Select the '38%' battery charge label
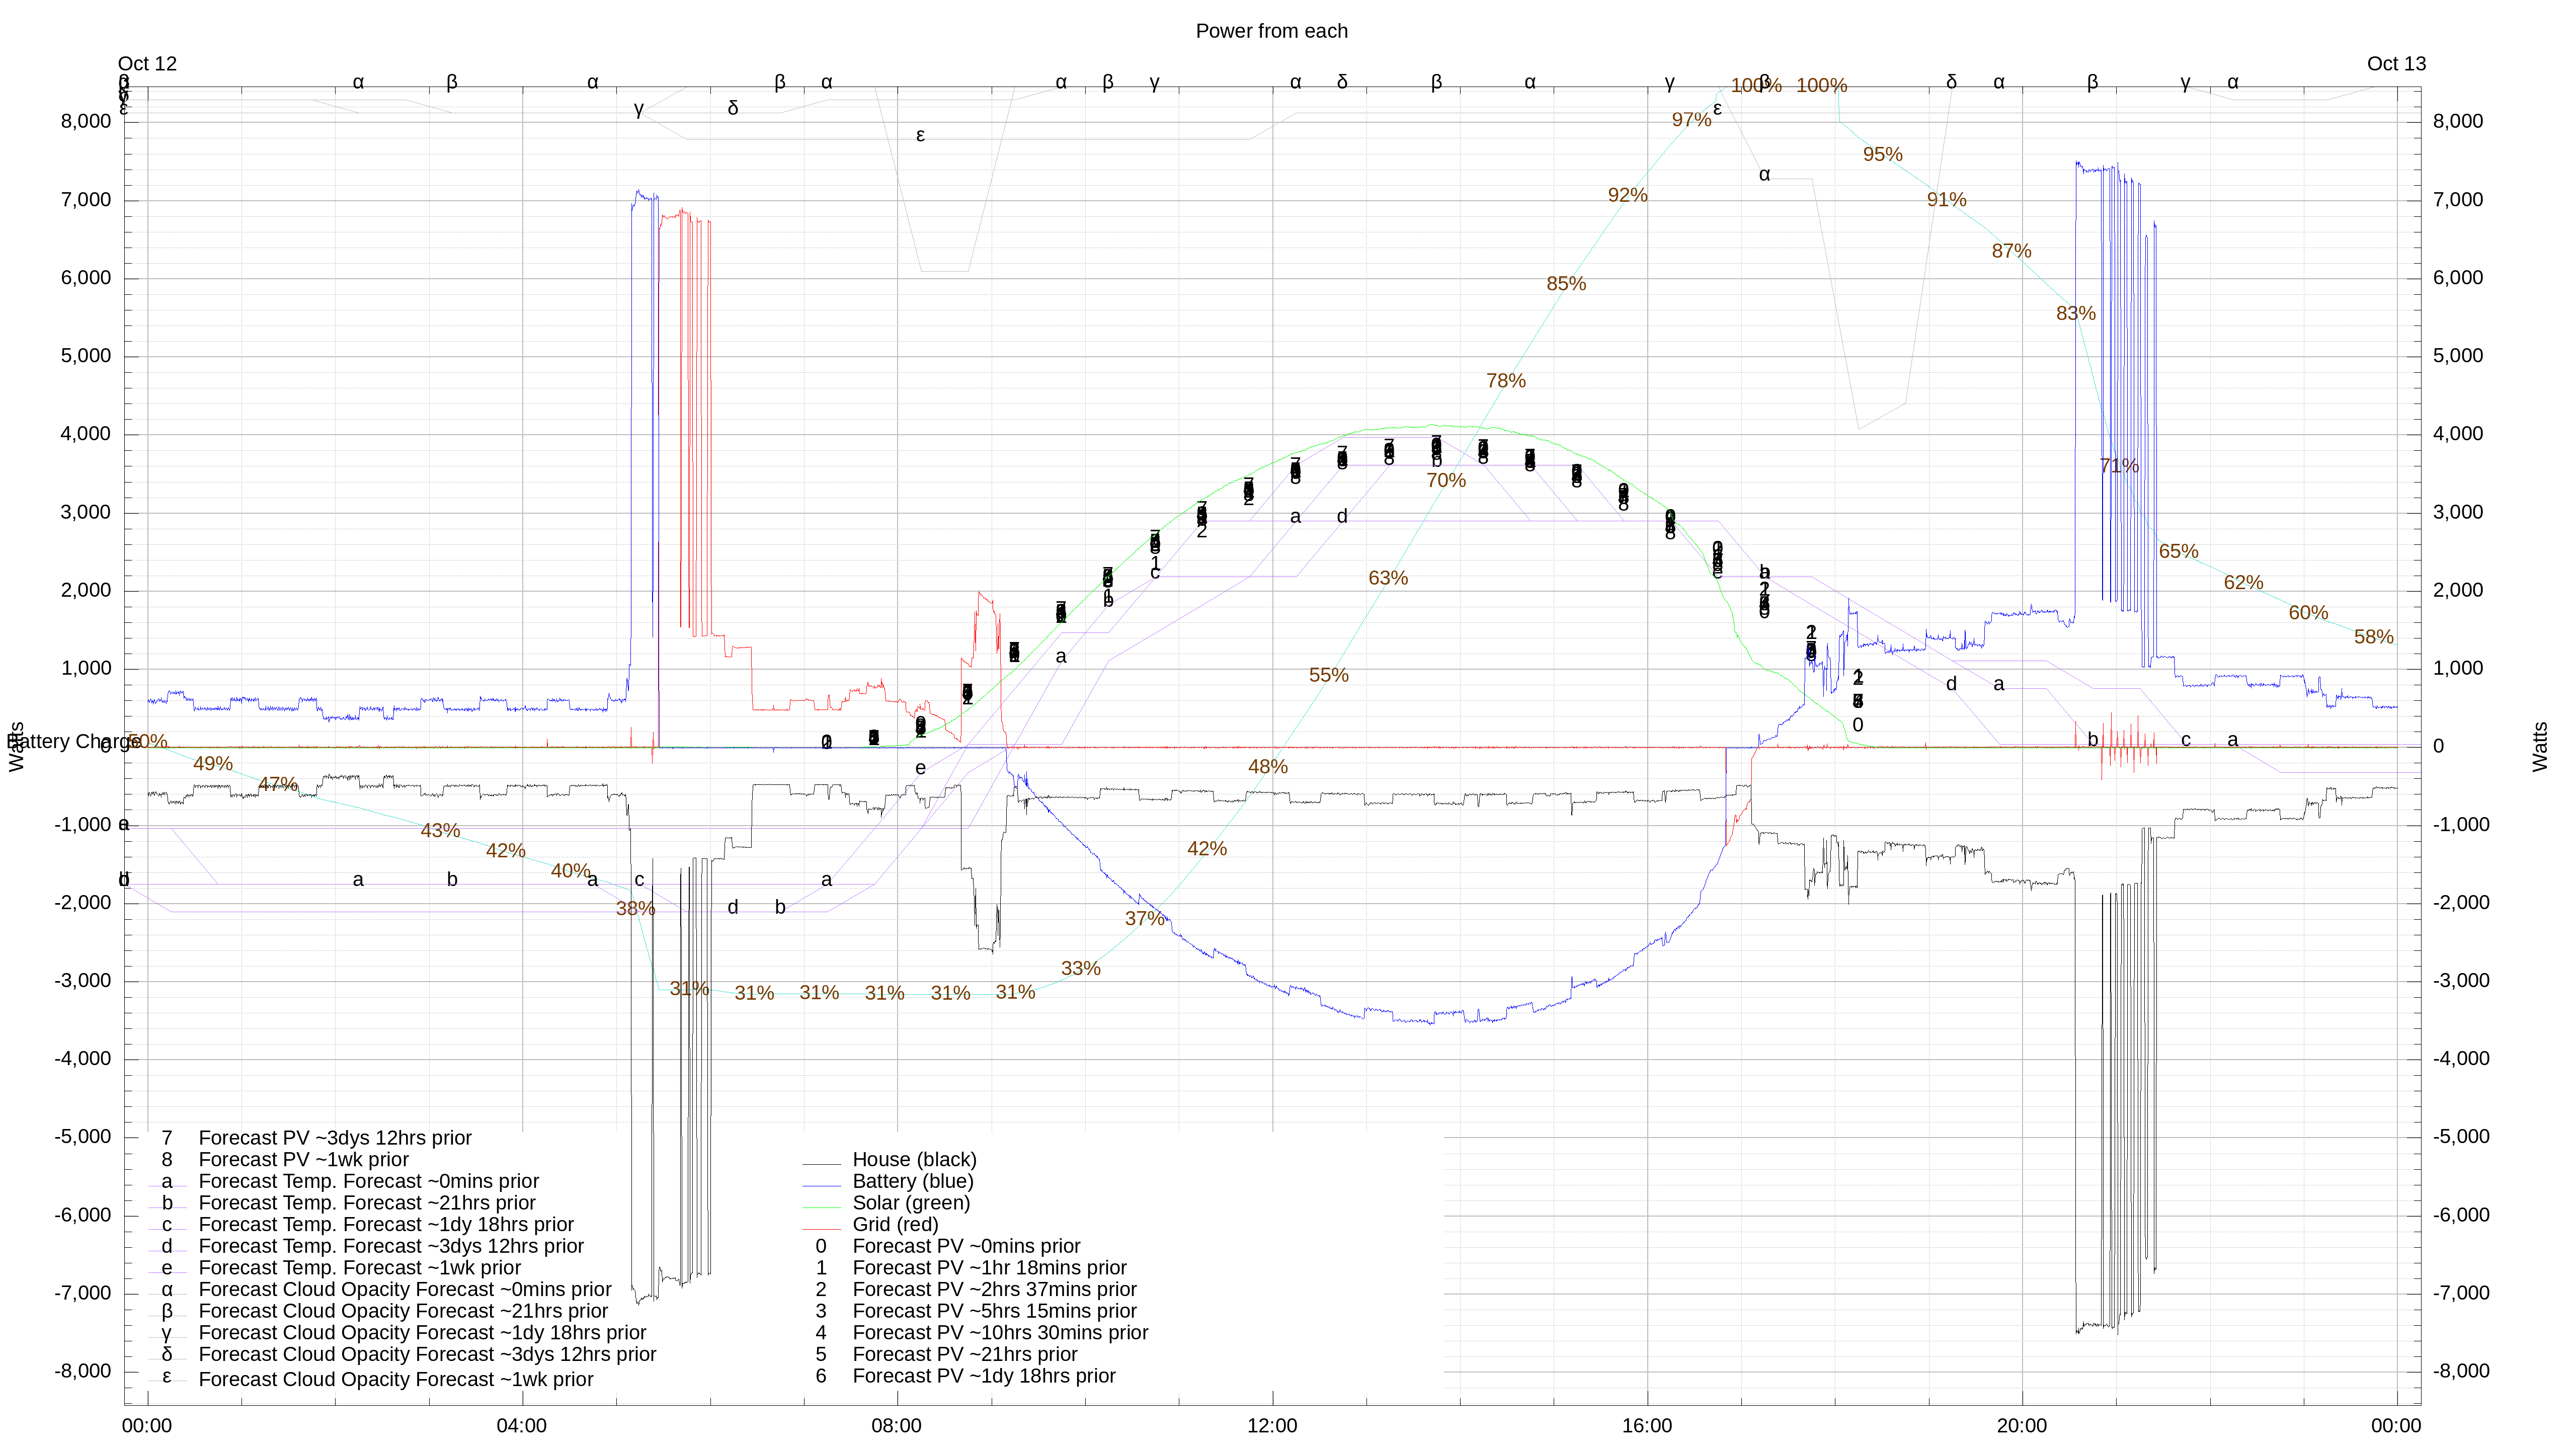The width and height of the screenshot is (2576, 1449). click(635, 909)
